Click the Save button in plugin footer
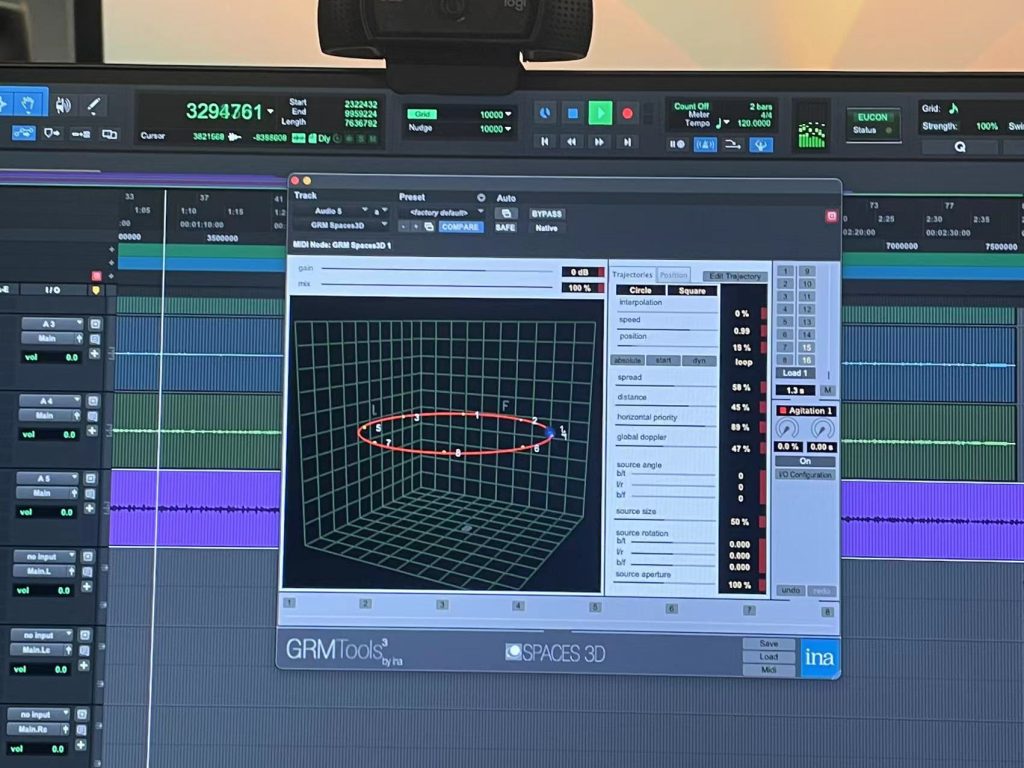 click(x=769, y=643)
